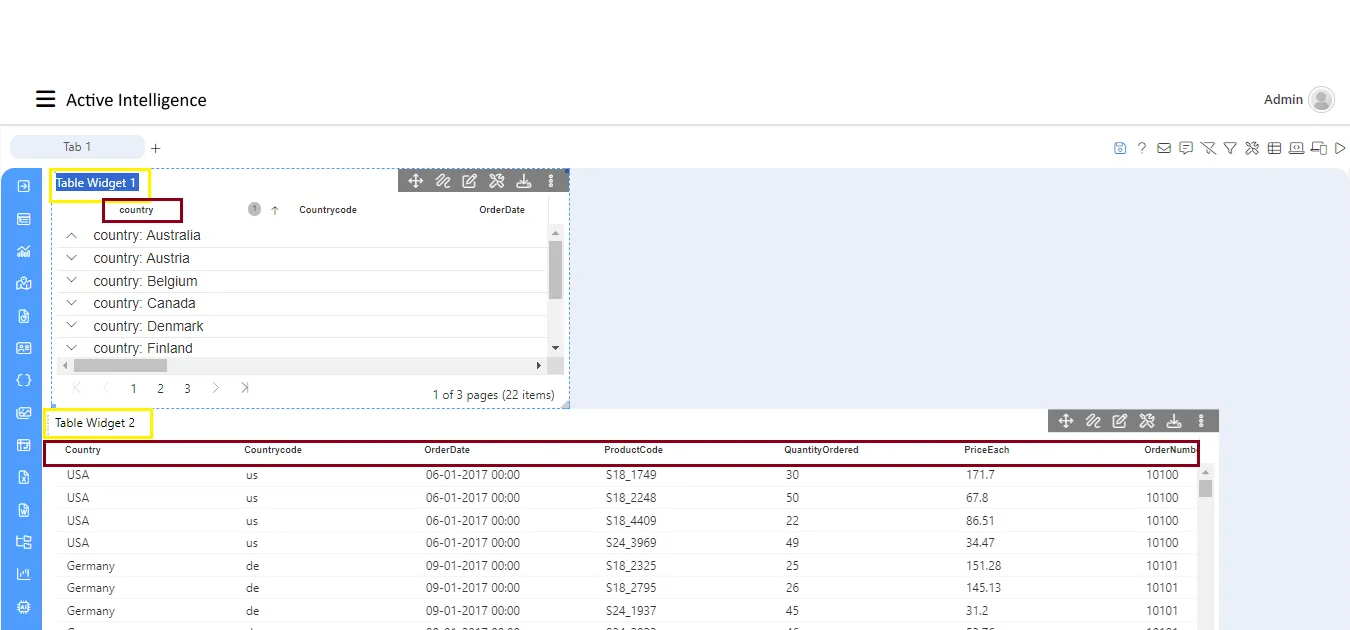1350x630 pixels.
Task: Expand the country: Denmark group
Action: (x=71, y=325)
